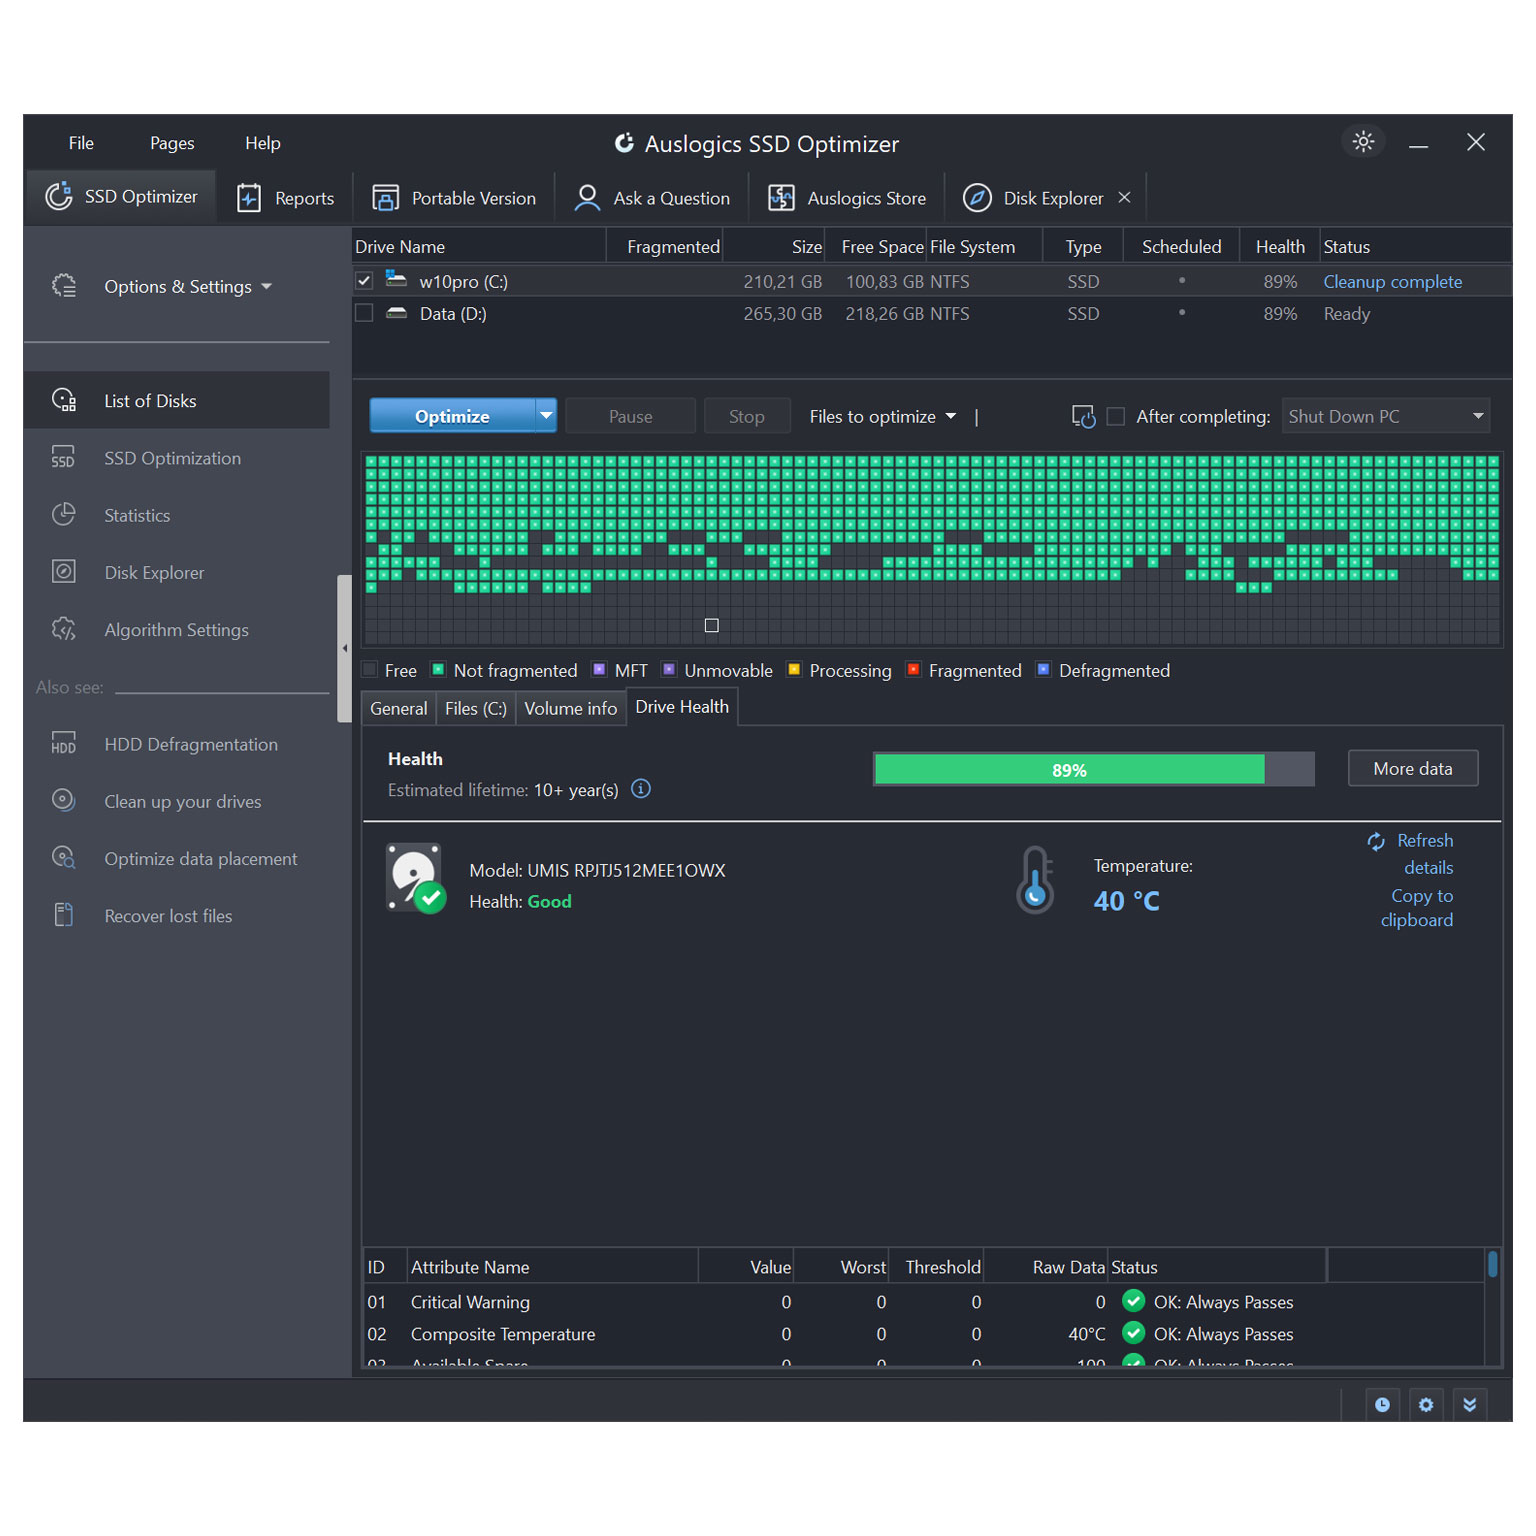
Task: Switch to the Volume info tab
Action: click(571, 708)
